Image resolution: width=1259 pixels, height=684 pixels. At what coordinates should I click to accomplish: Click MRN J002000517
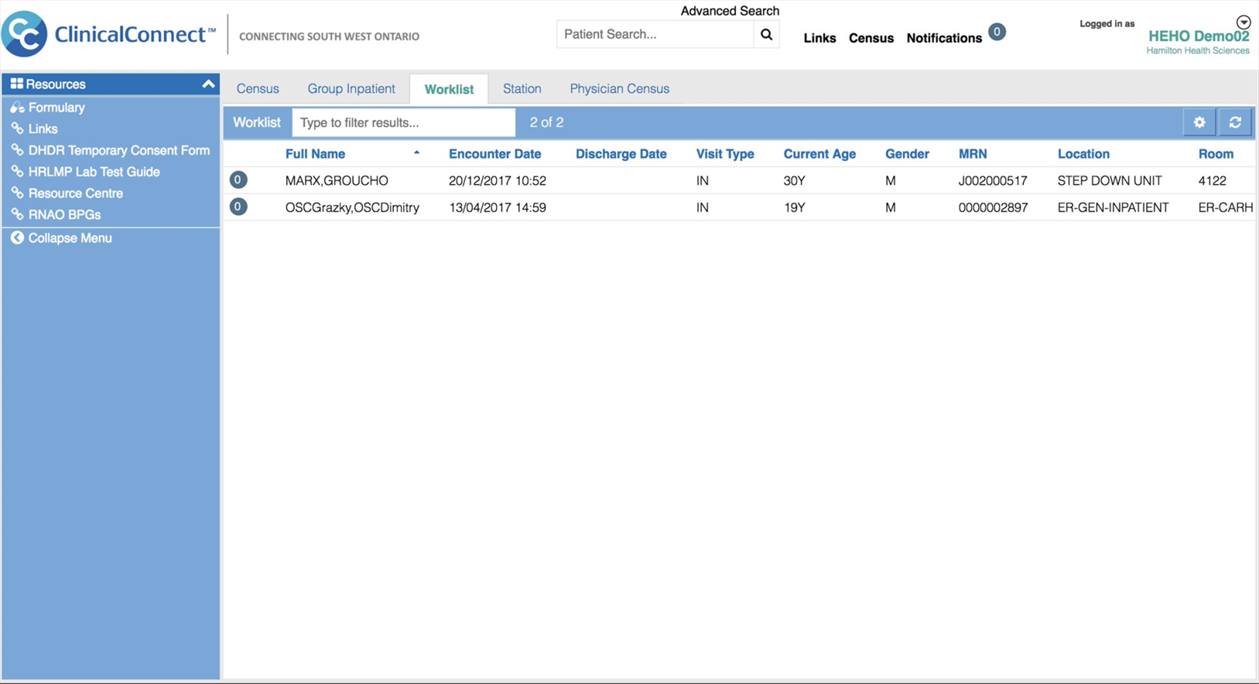pyautogui.click(x=993, y=181)
